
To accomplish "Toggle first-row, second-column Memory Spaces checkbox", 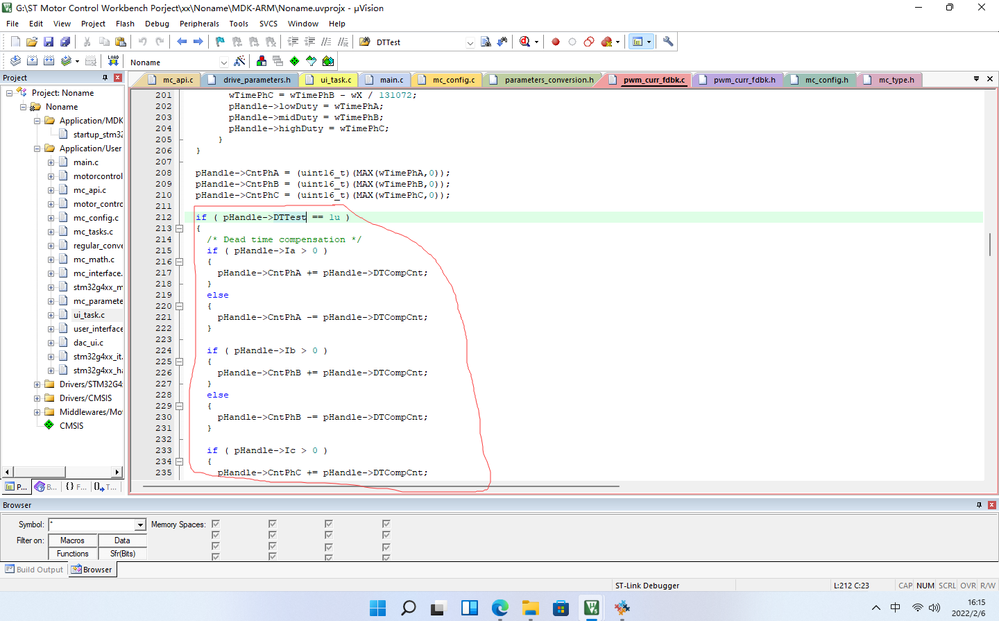I will [x=272, y=524].
